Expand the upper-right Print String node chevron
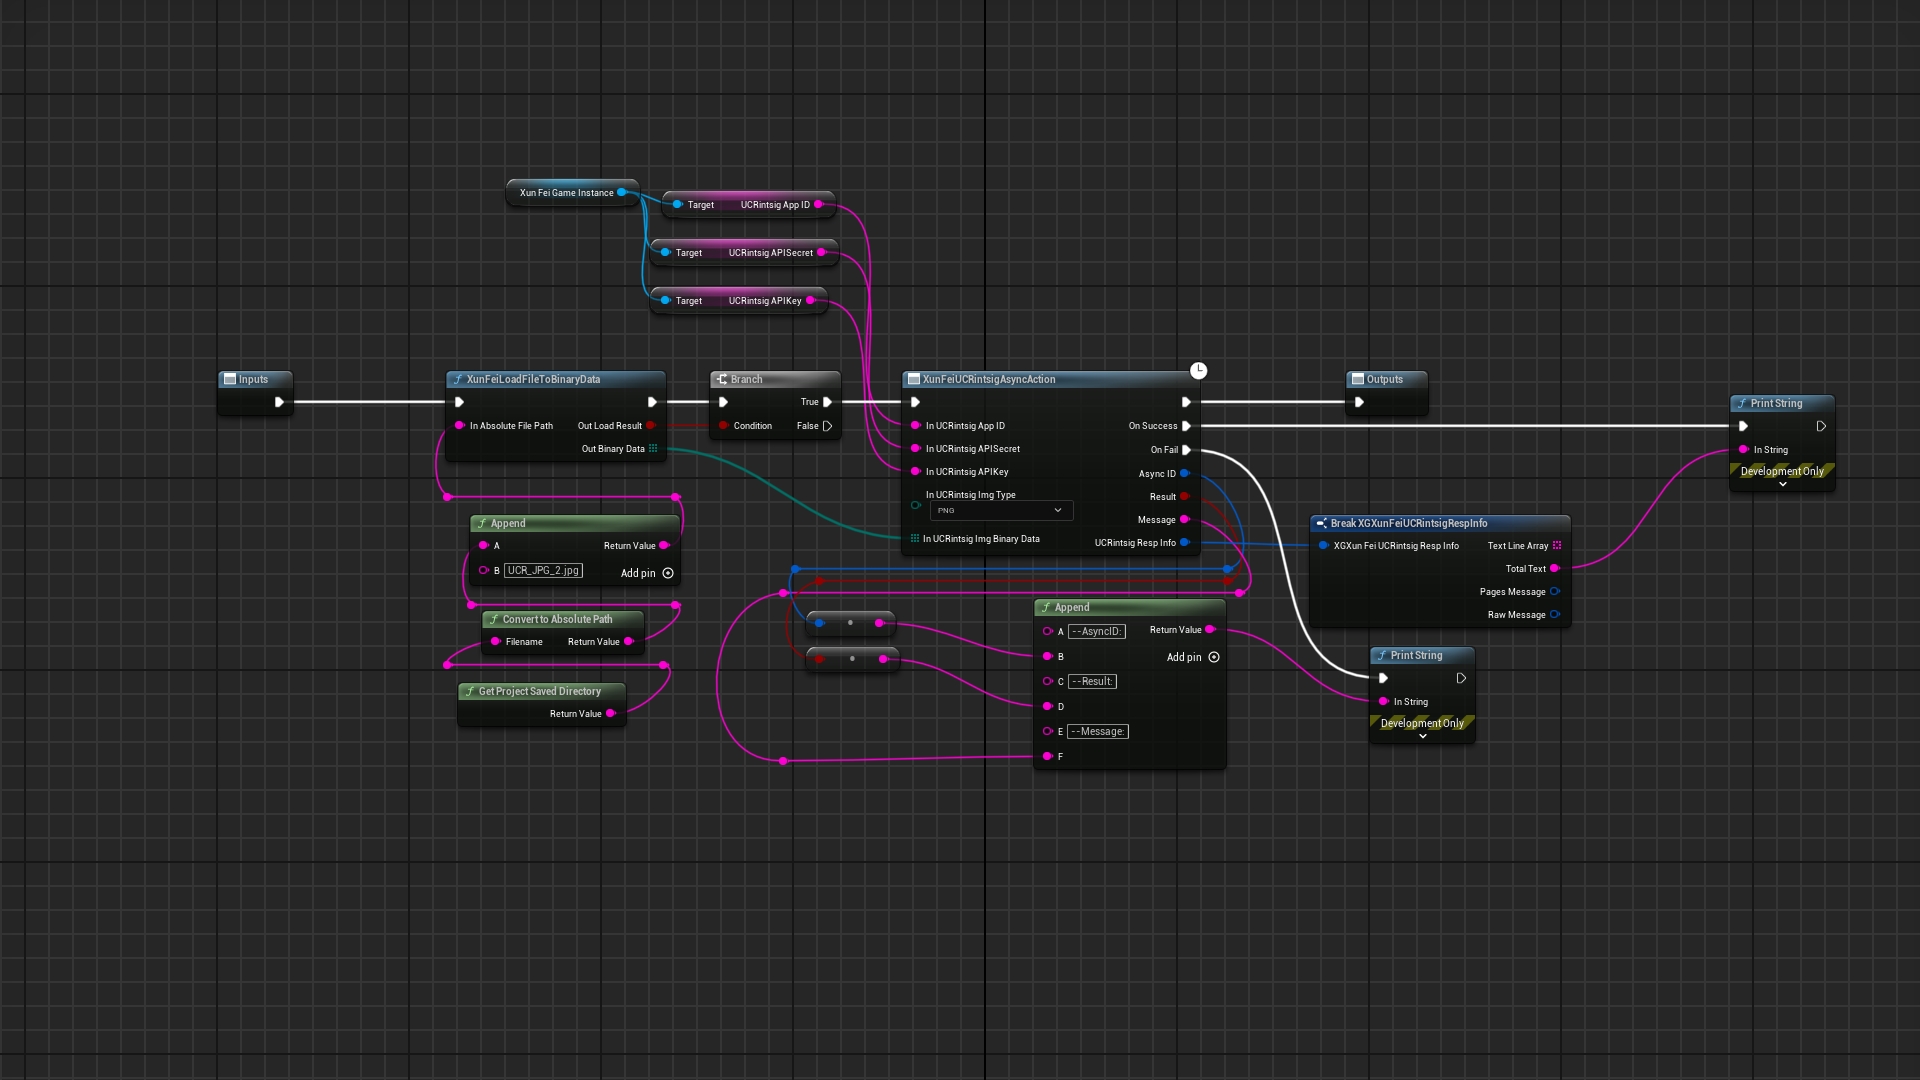Screen dimensions: 1920x1080 click(1782, 484)
